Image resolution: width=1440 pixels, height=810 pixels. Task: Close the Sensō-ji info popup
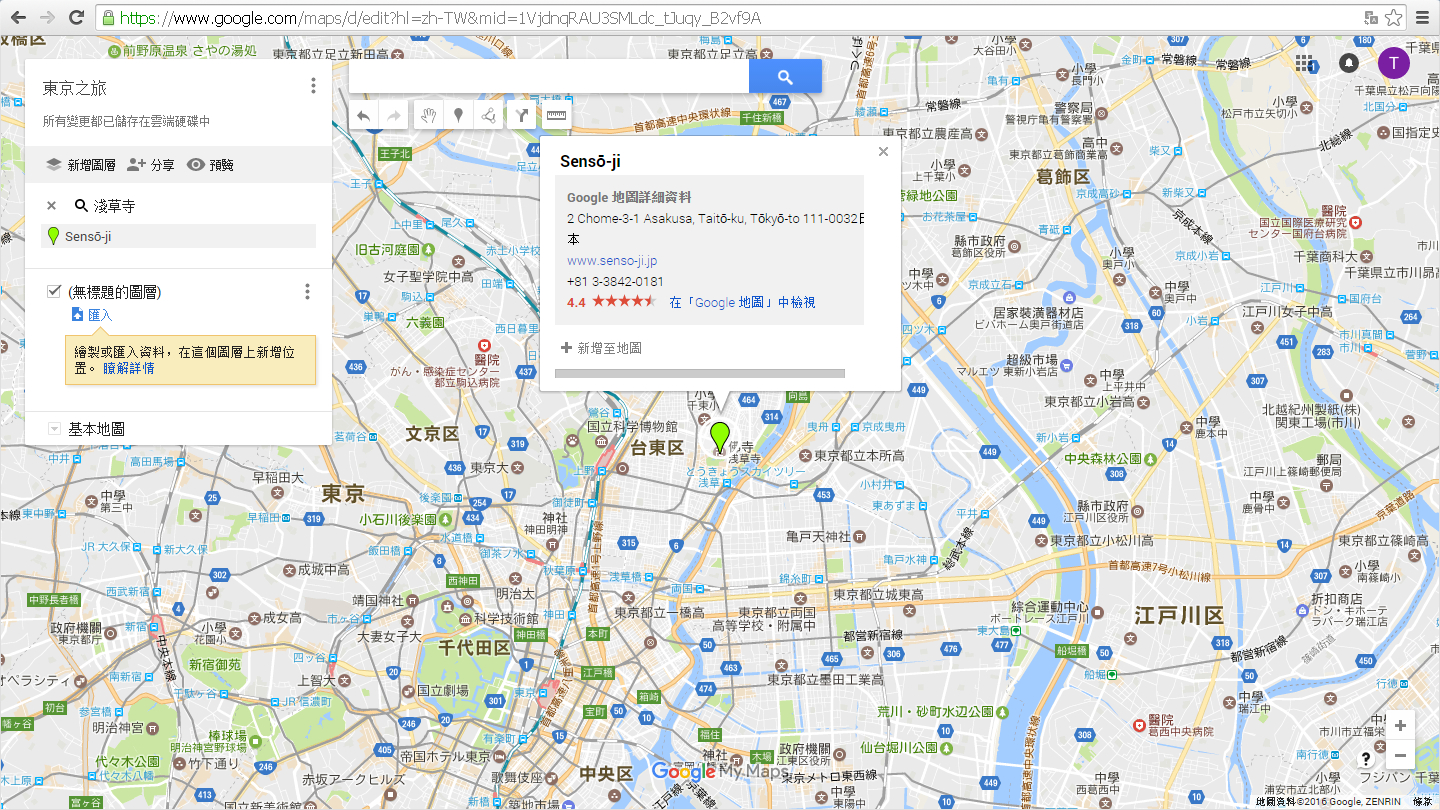tap(883, 152)
